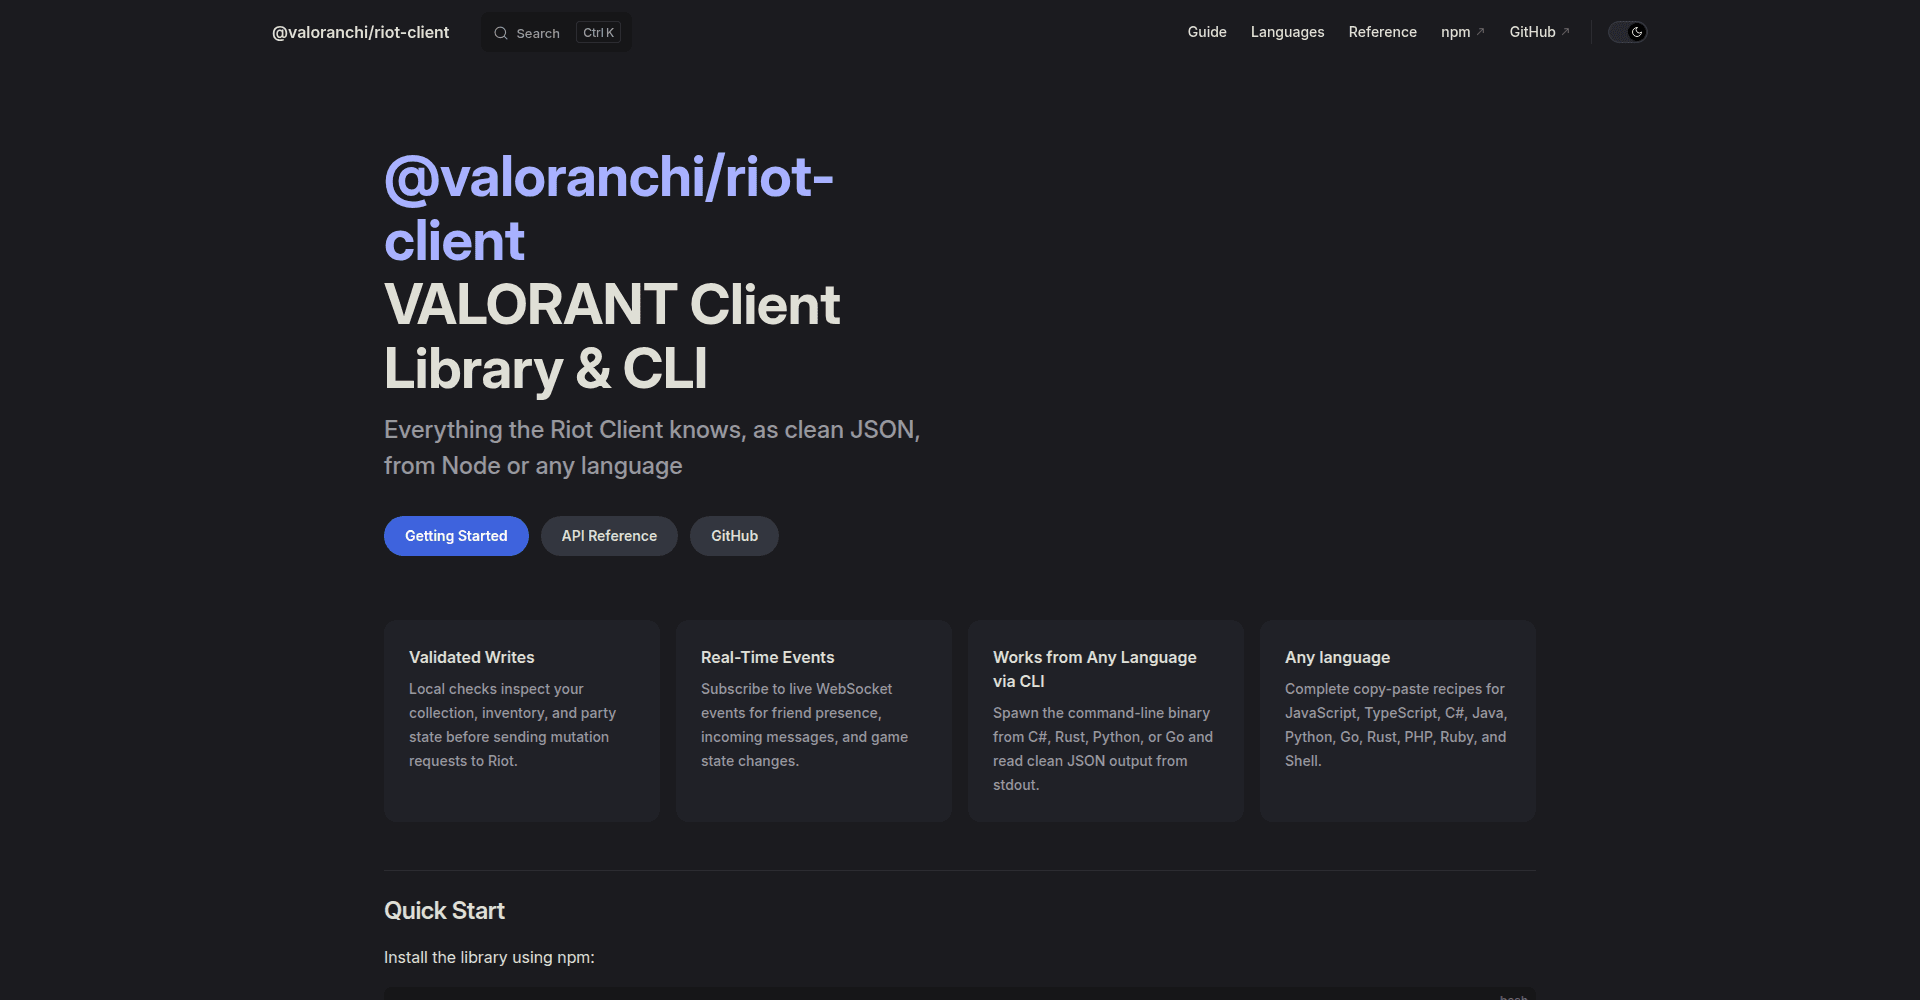This screenshot has height=1000, width=1920.
Task: Open the Languages nav item
Action: (1287, 32)
